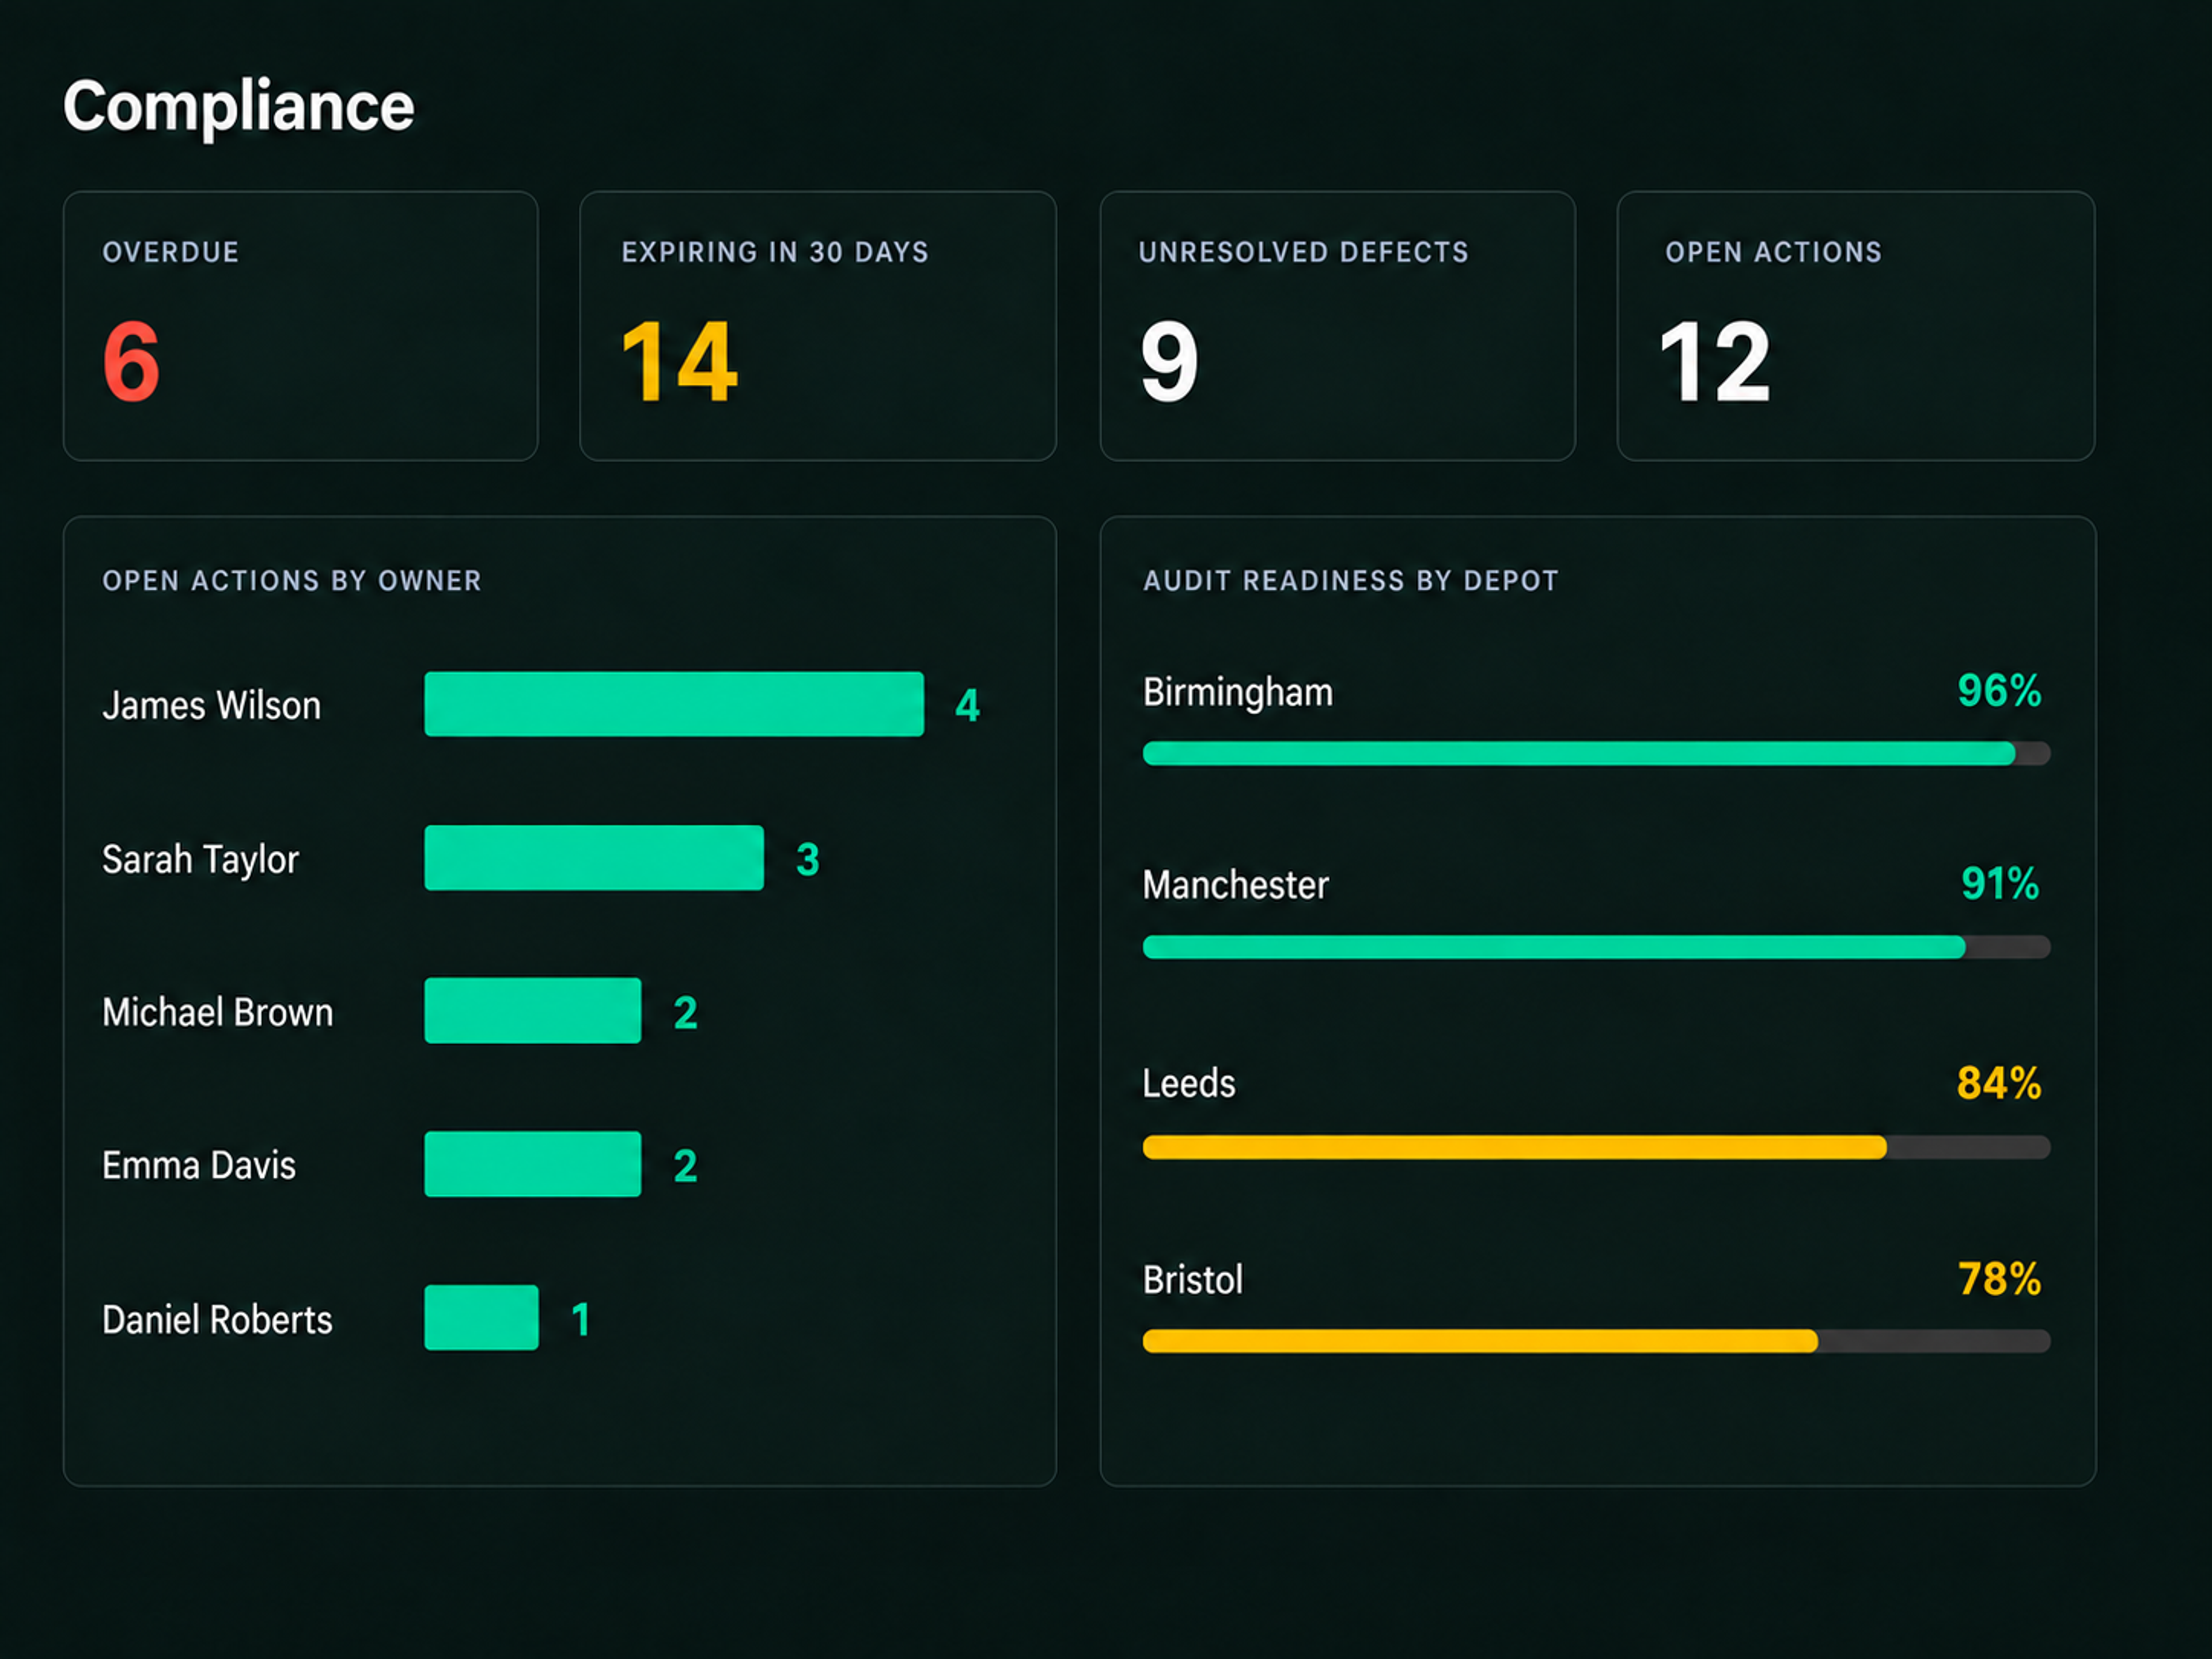The width and height of the screenshot is (2212, 1659).
Task: Open the Expiring in 30 Days card
Action: coord(818,326)
